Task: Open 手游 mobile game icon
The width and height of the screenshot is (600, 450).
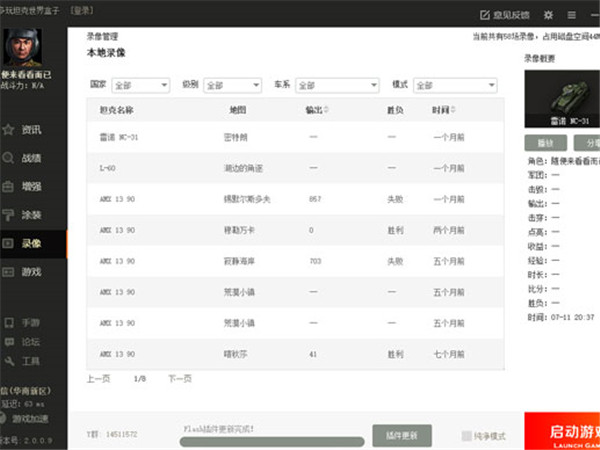Action: [9, 323]
